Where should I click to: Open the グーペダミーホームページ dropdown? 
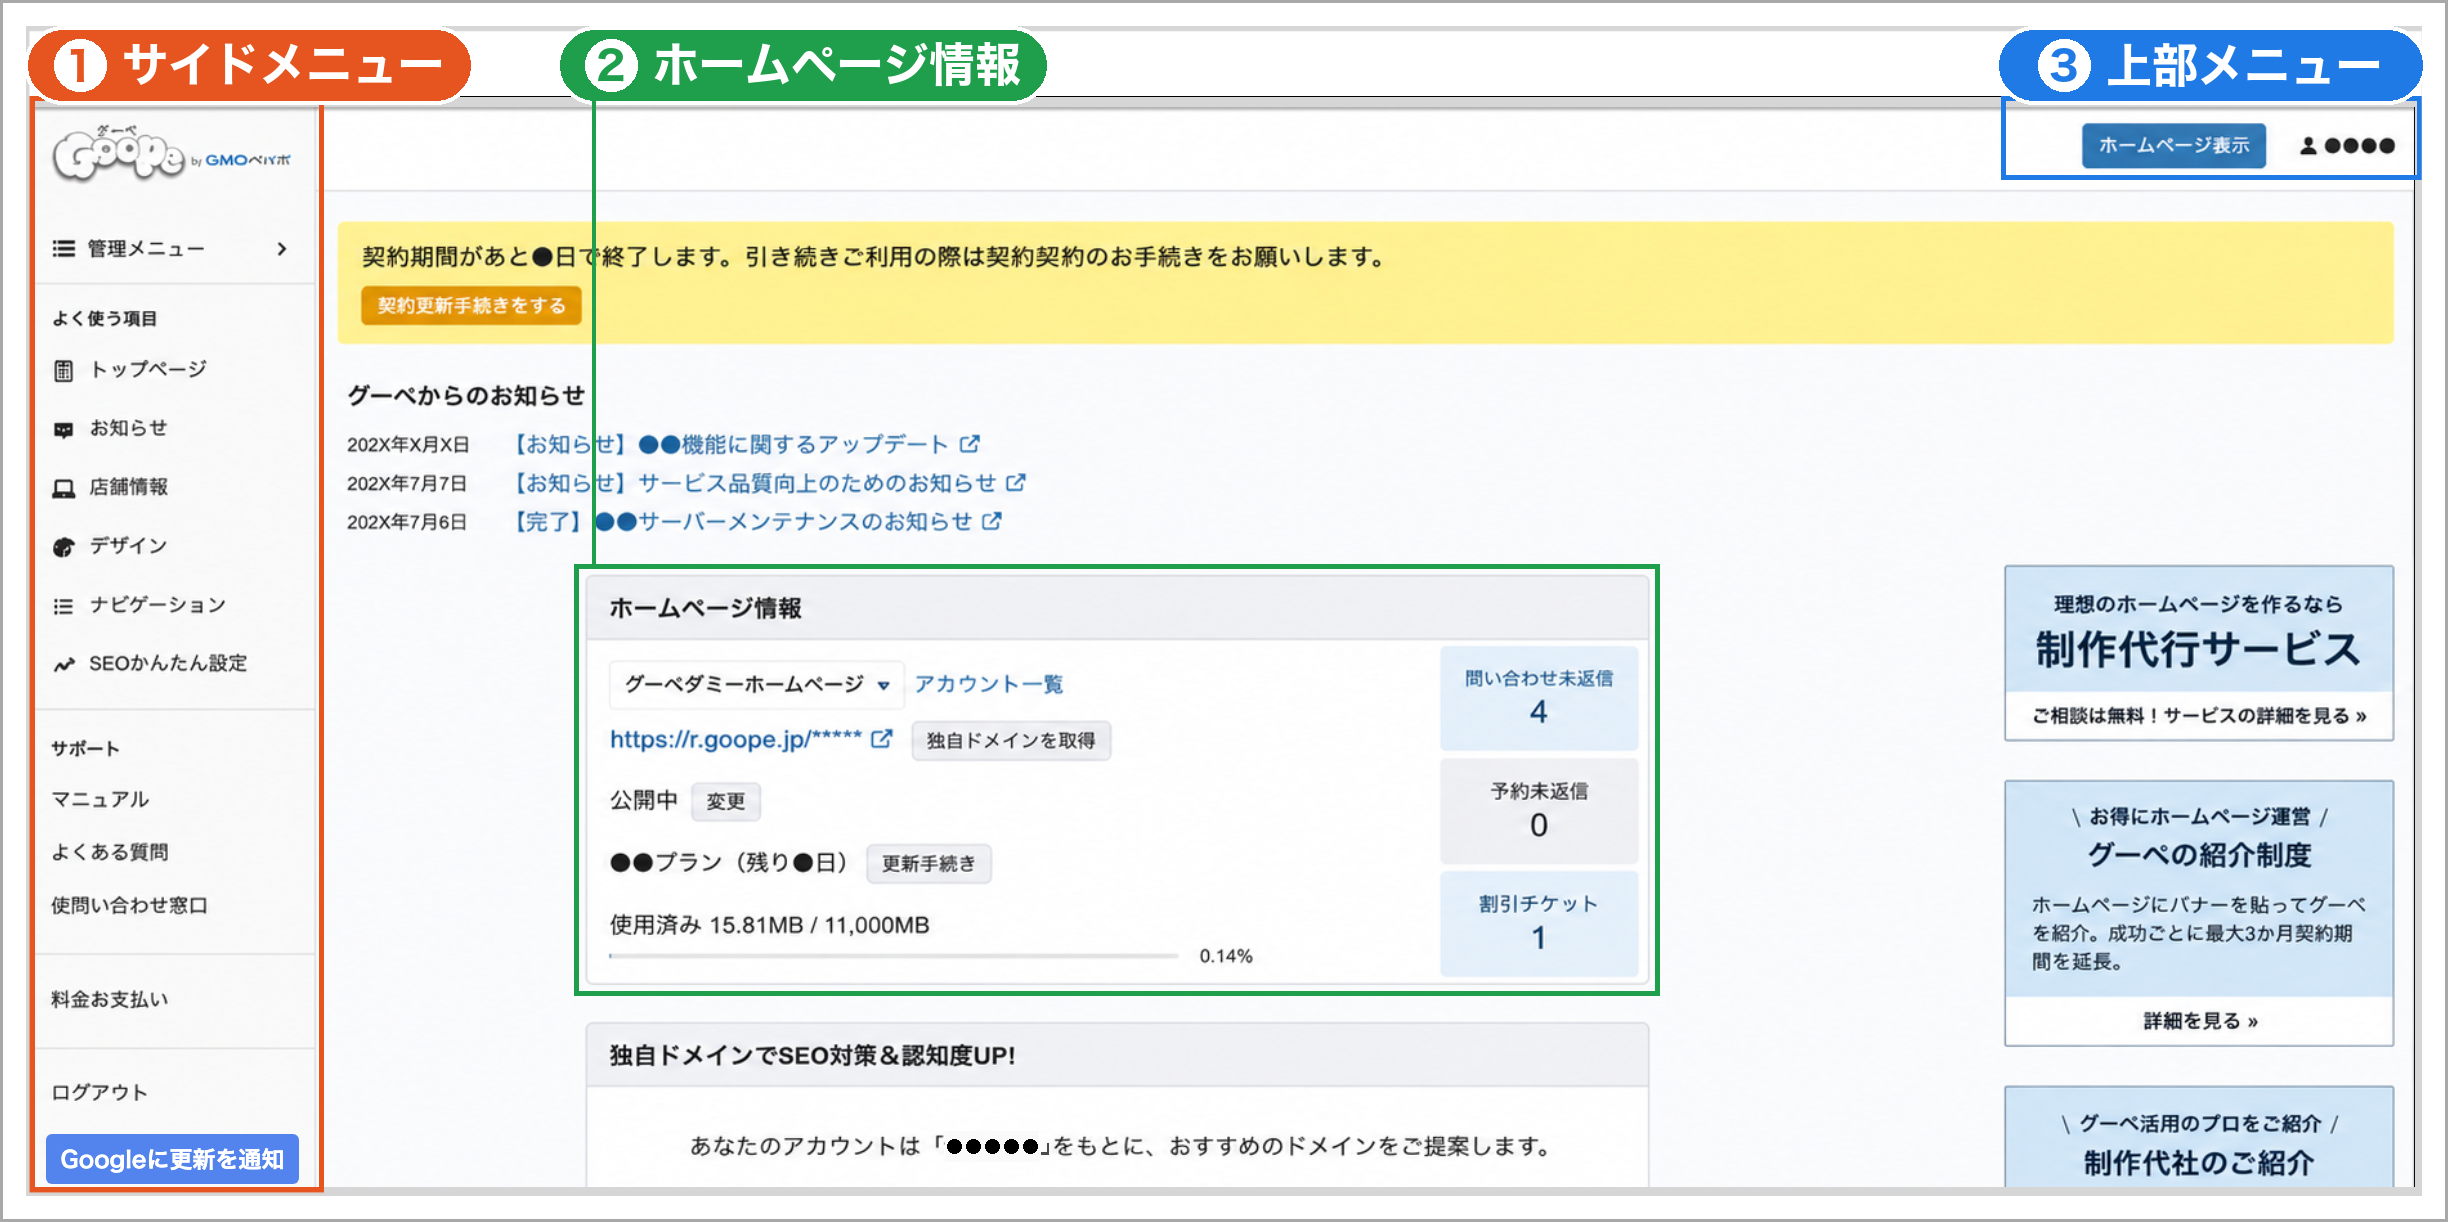(757, 684)
